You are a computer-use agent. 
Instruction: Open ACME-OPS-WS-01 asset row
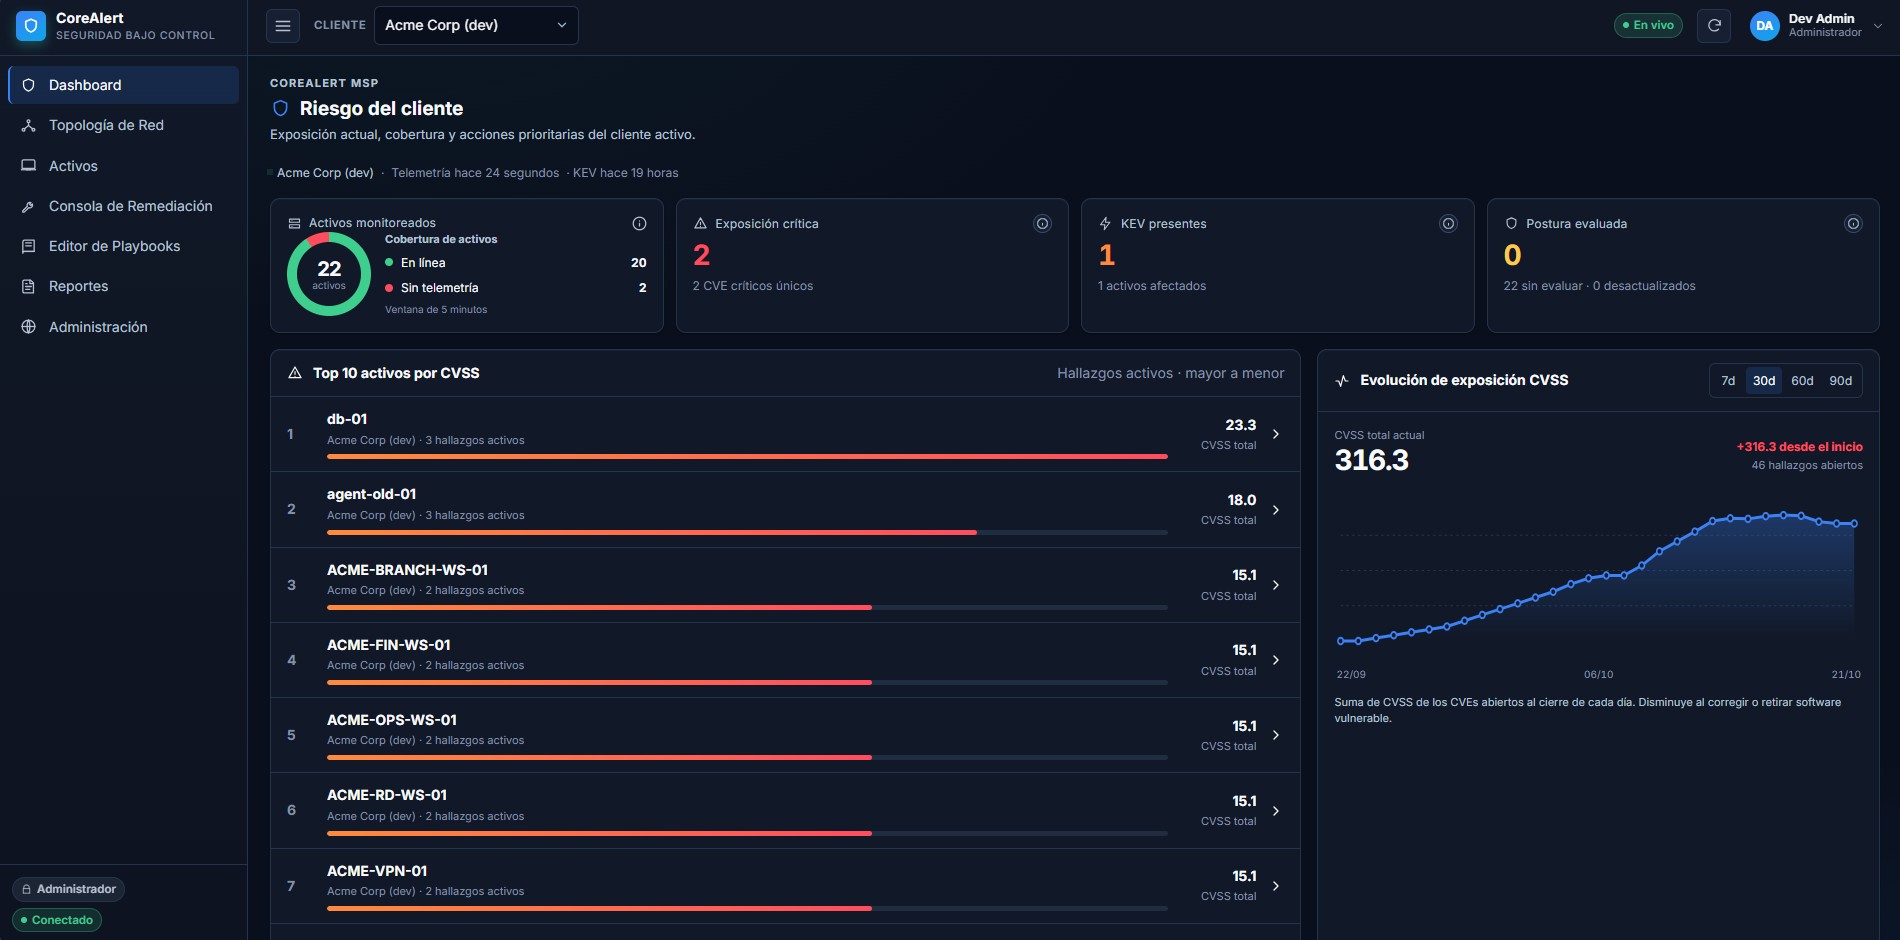point(785,735)
